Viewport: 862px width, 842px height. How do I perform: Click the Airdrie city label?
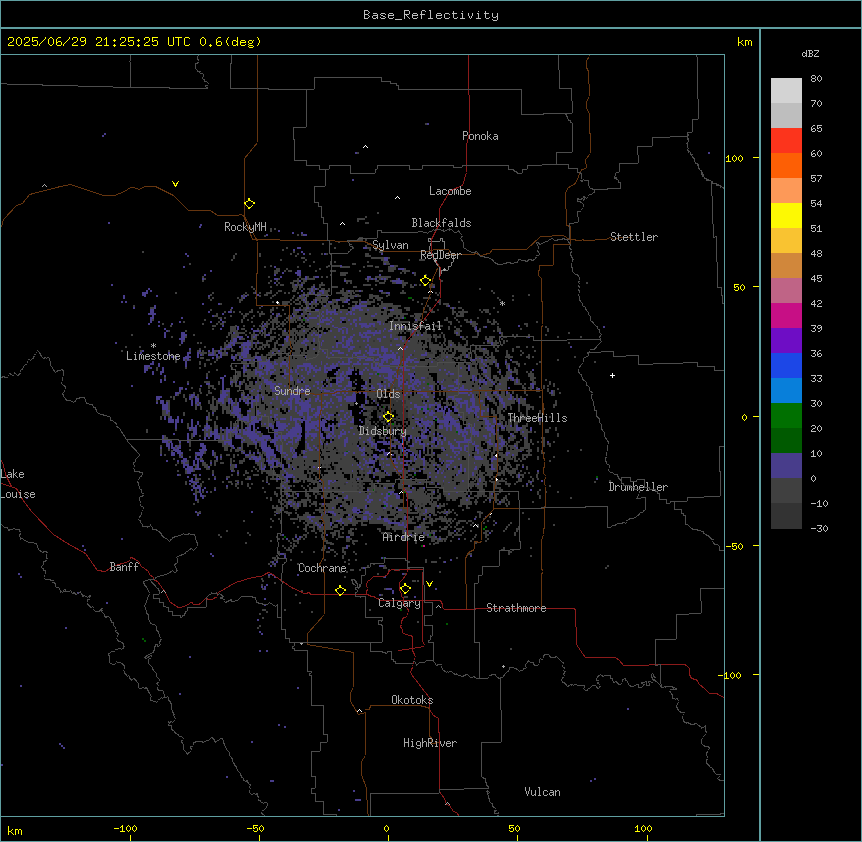pos(404,537)
